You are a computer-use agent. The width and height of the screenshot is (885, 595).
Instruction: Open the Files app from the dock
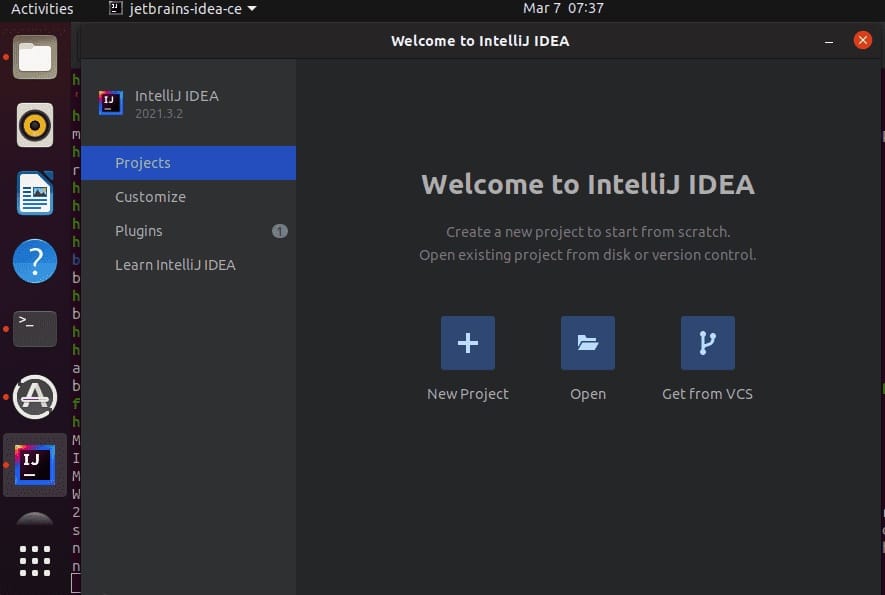[35, 57]
